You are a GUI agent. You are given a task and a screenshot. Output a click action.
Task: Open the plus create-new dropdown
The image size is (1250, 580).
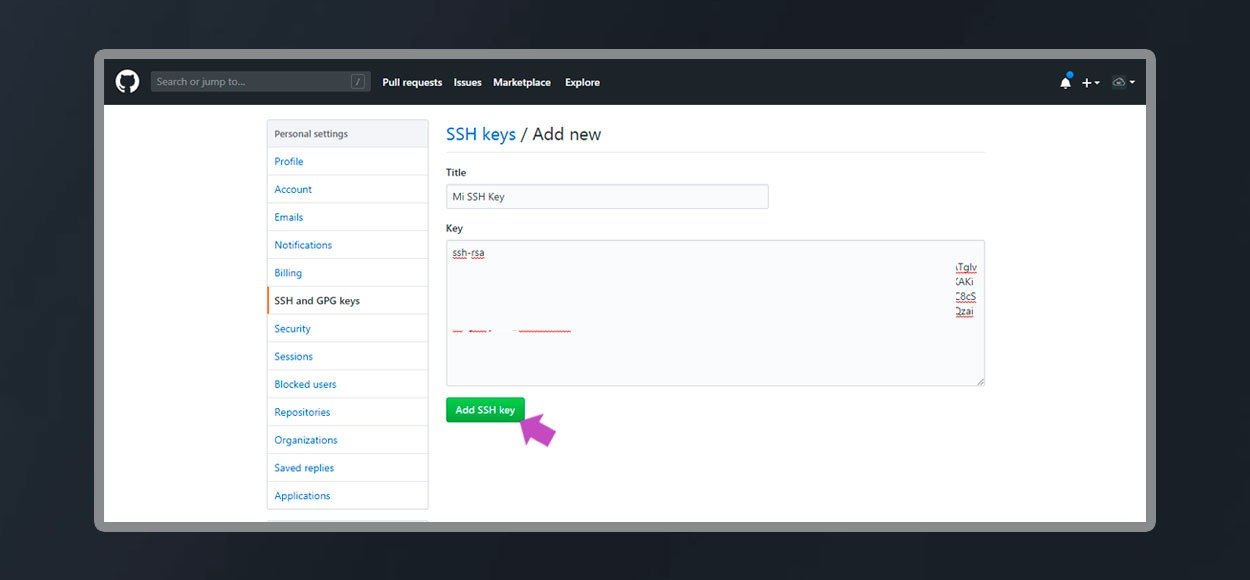(1091, 83)
